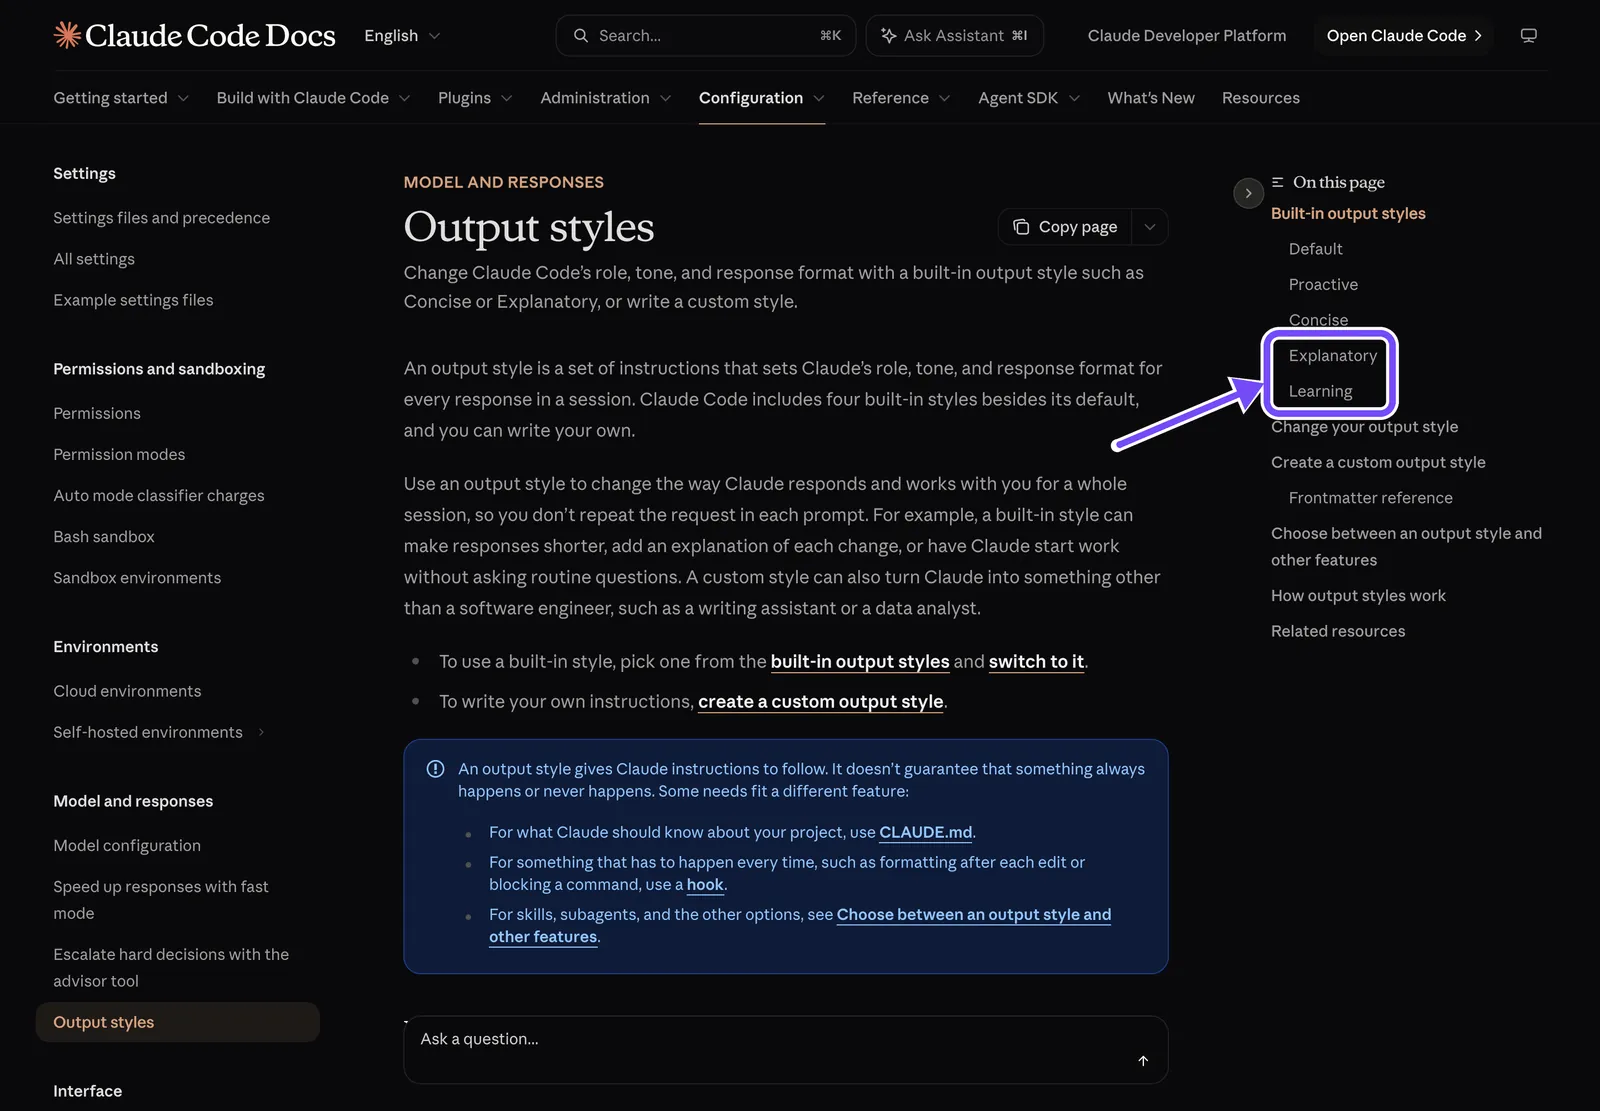
Task: Follow the built-in output styles link
Action: [860, 662]
